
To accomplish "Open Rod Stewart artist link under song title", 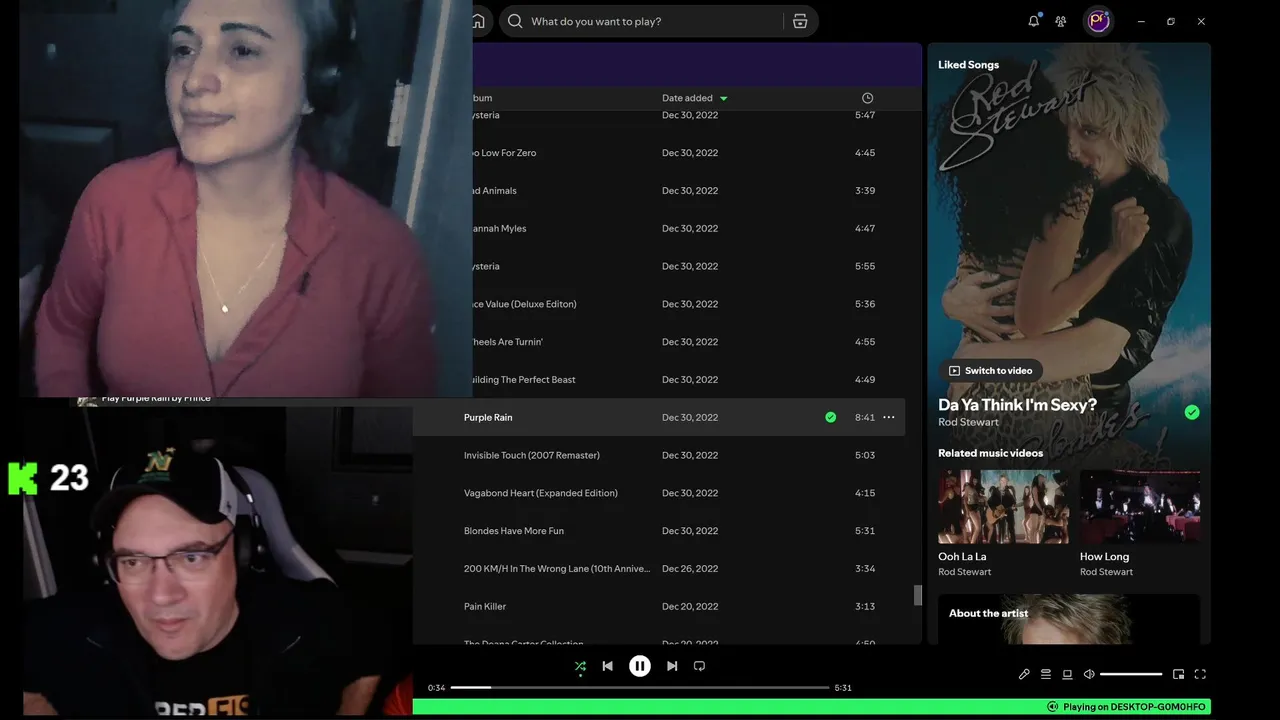I will 968,422.
